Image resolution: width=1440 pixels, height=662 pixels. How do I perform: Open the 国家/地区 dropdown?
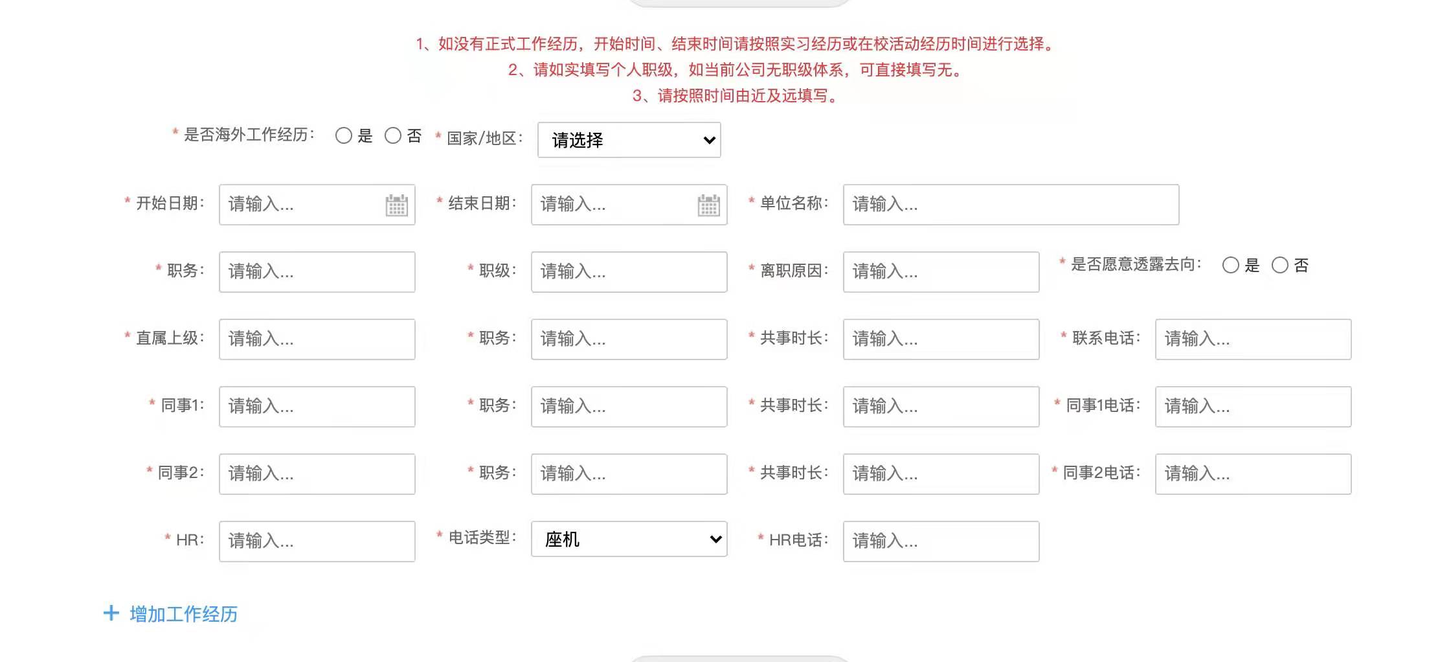(629, 140)
